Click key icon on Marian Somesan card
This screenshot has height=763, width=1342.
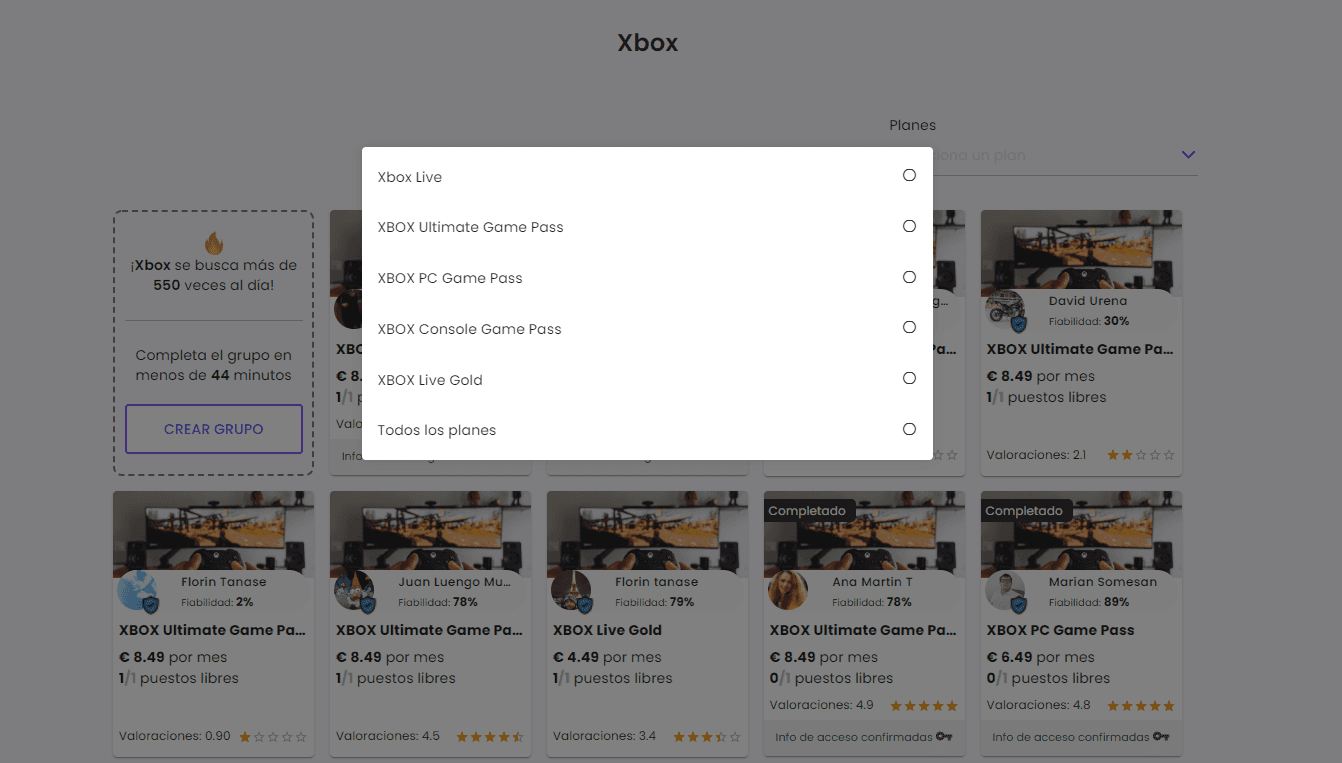point(1161,737)
